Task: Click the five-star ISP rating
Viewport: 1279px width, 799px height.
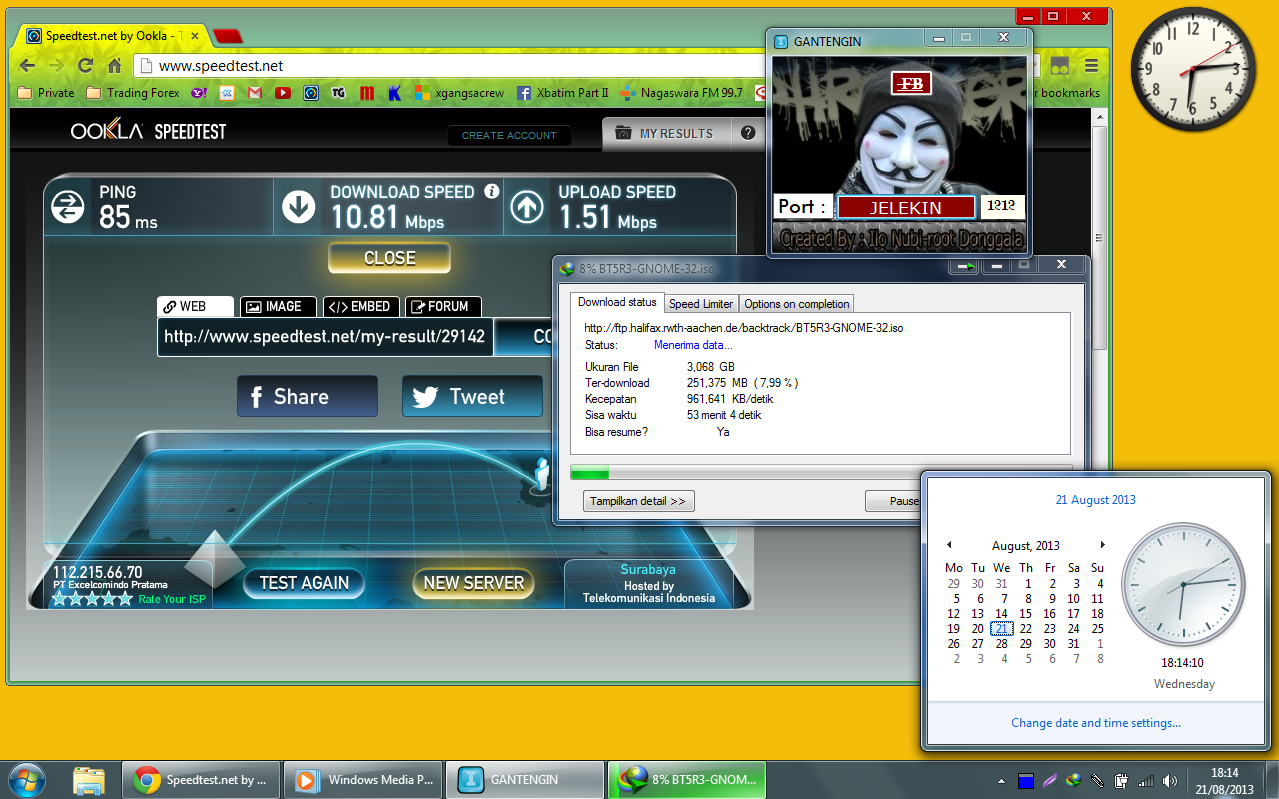Action: coord(92,599)
